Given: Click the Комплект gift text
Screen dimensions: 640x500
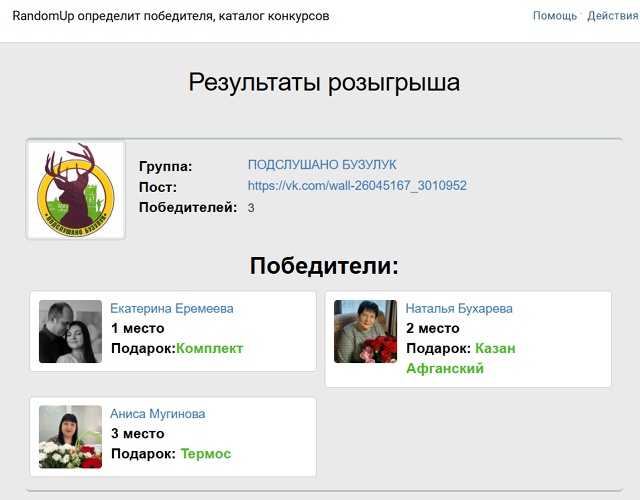Looking at the screenshot, I should click(x=210, y=349).
